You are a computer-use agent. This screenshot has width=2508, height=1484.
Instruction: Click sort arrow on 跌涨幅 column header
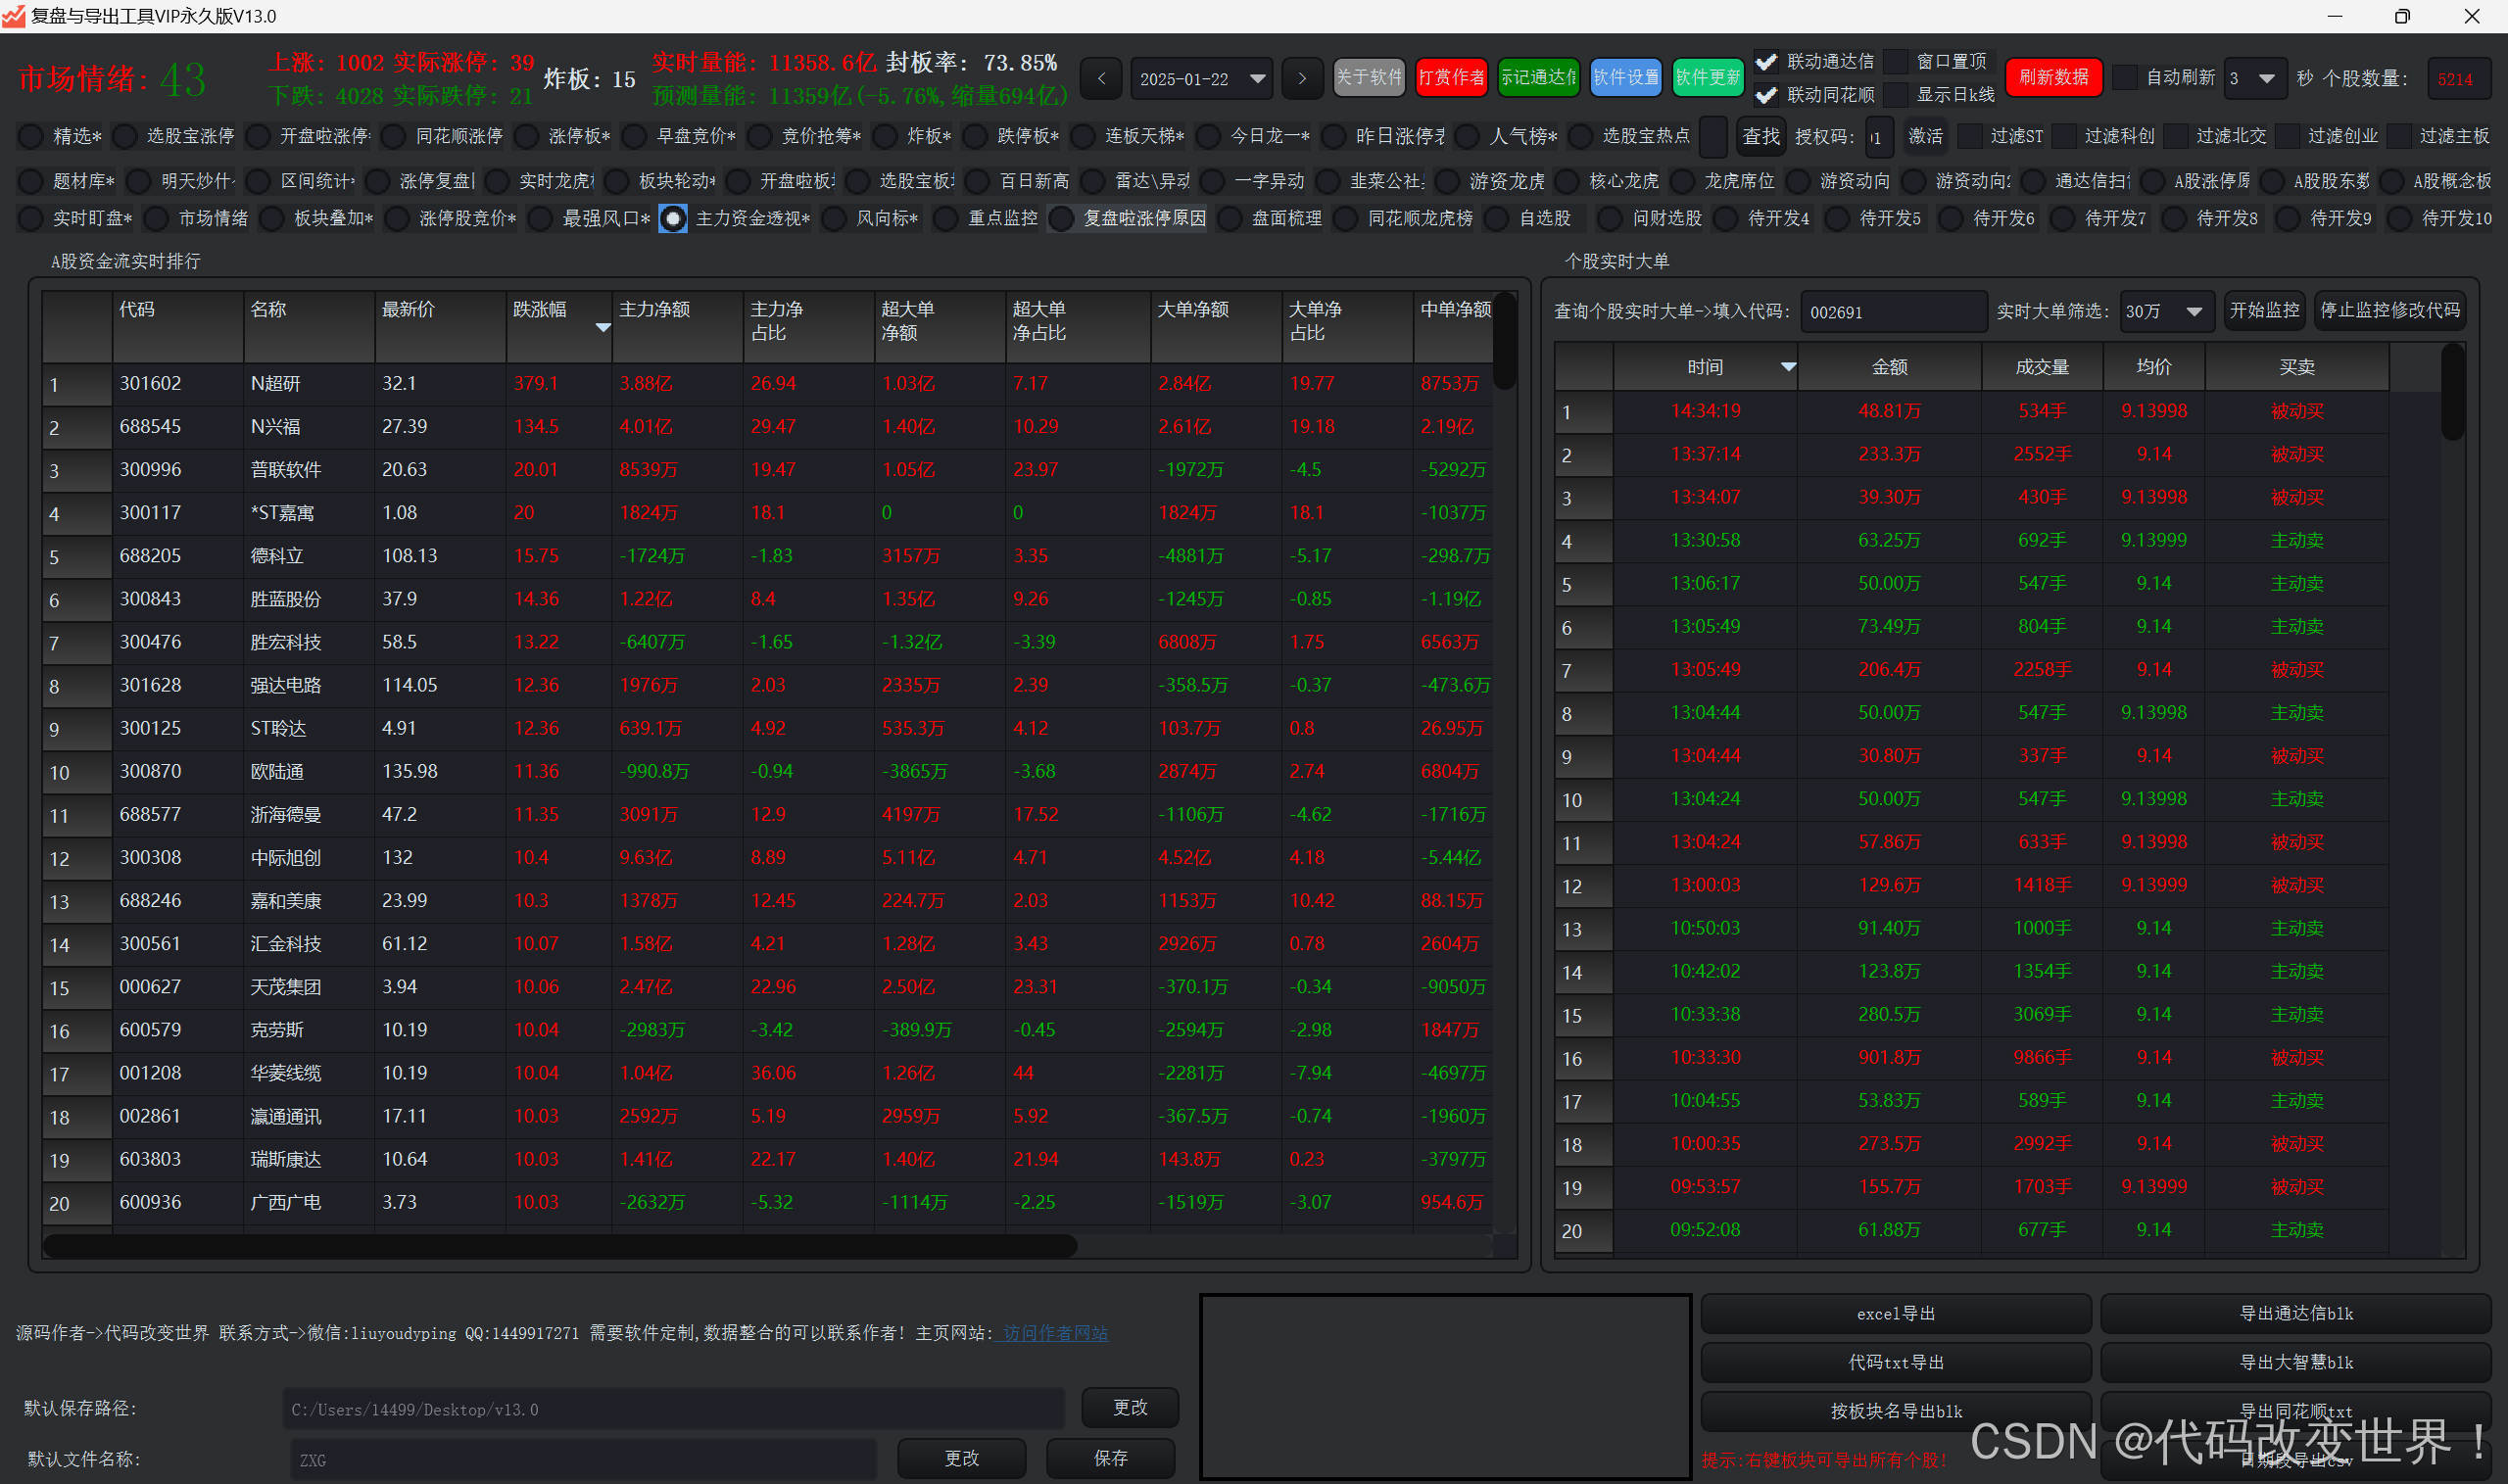602,328
